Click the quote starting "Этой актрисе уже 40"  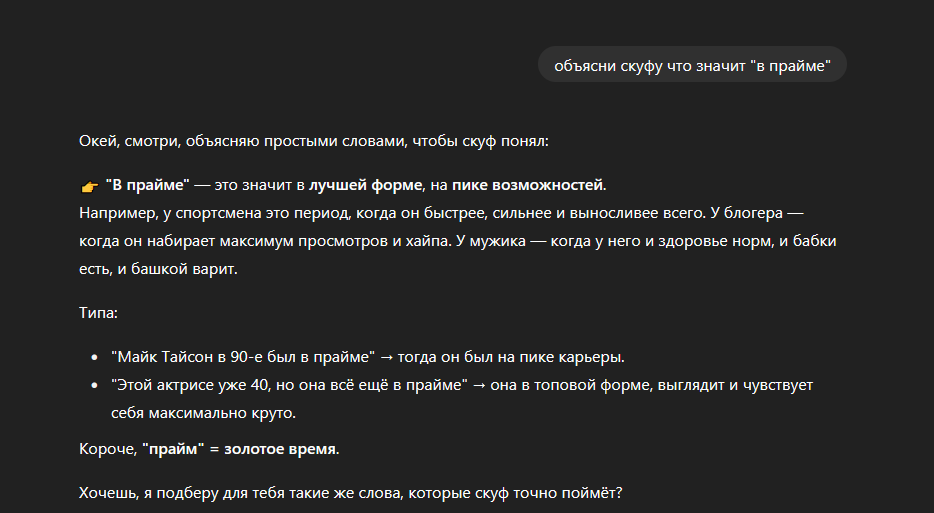(290, 385)
